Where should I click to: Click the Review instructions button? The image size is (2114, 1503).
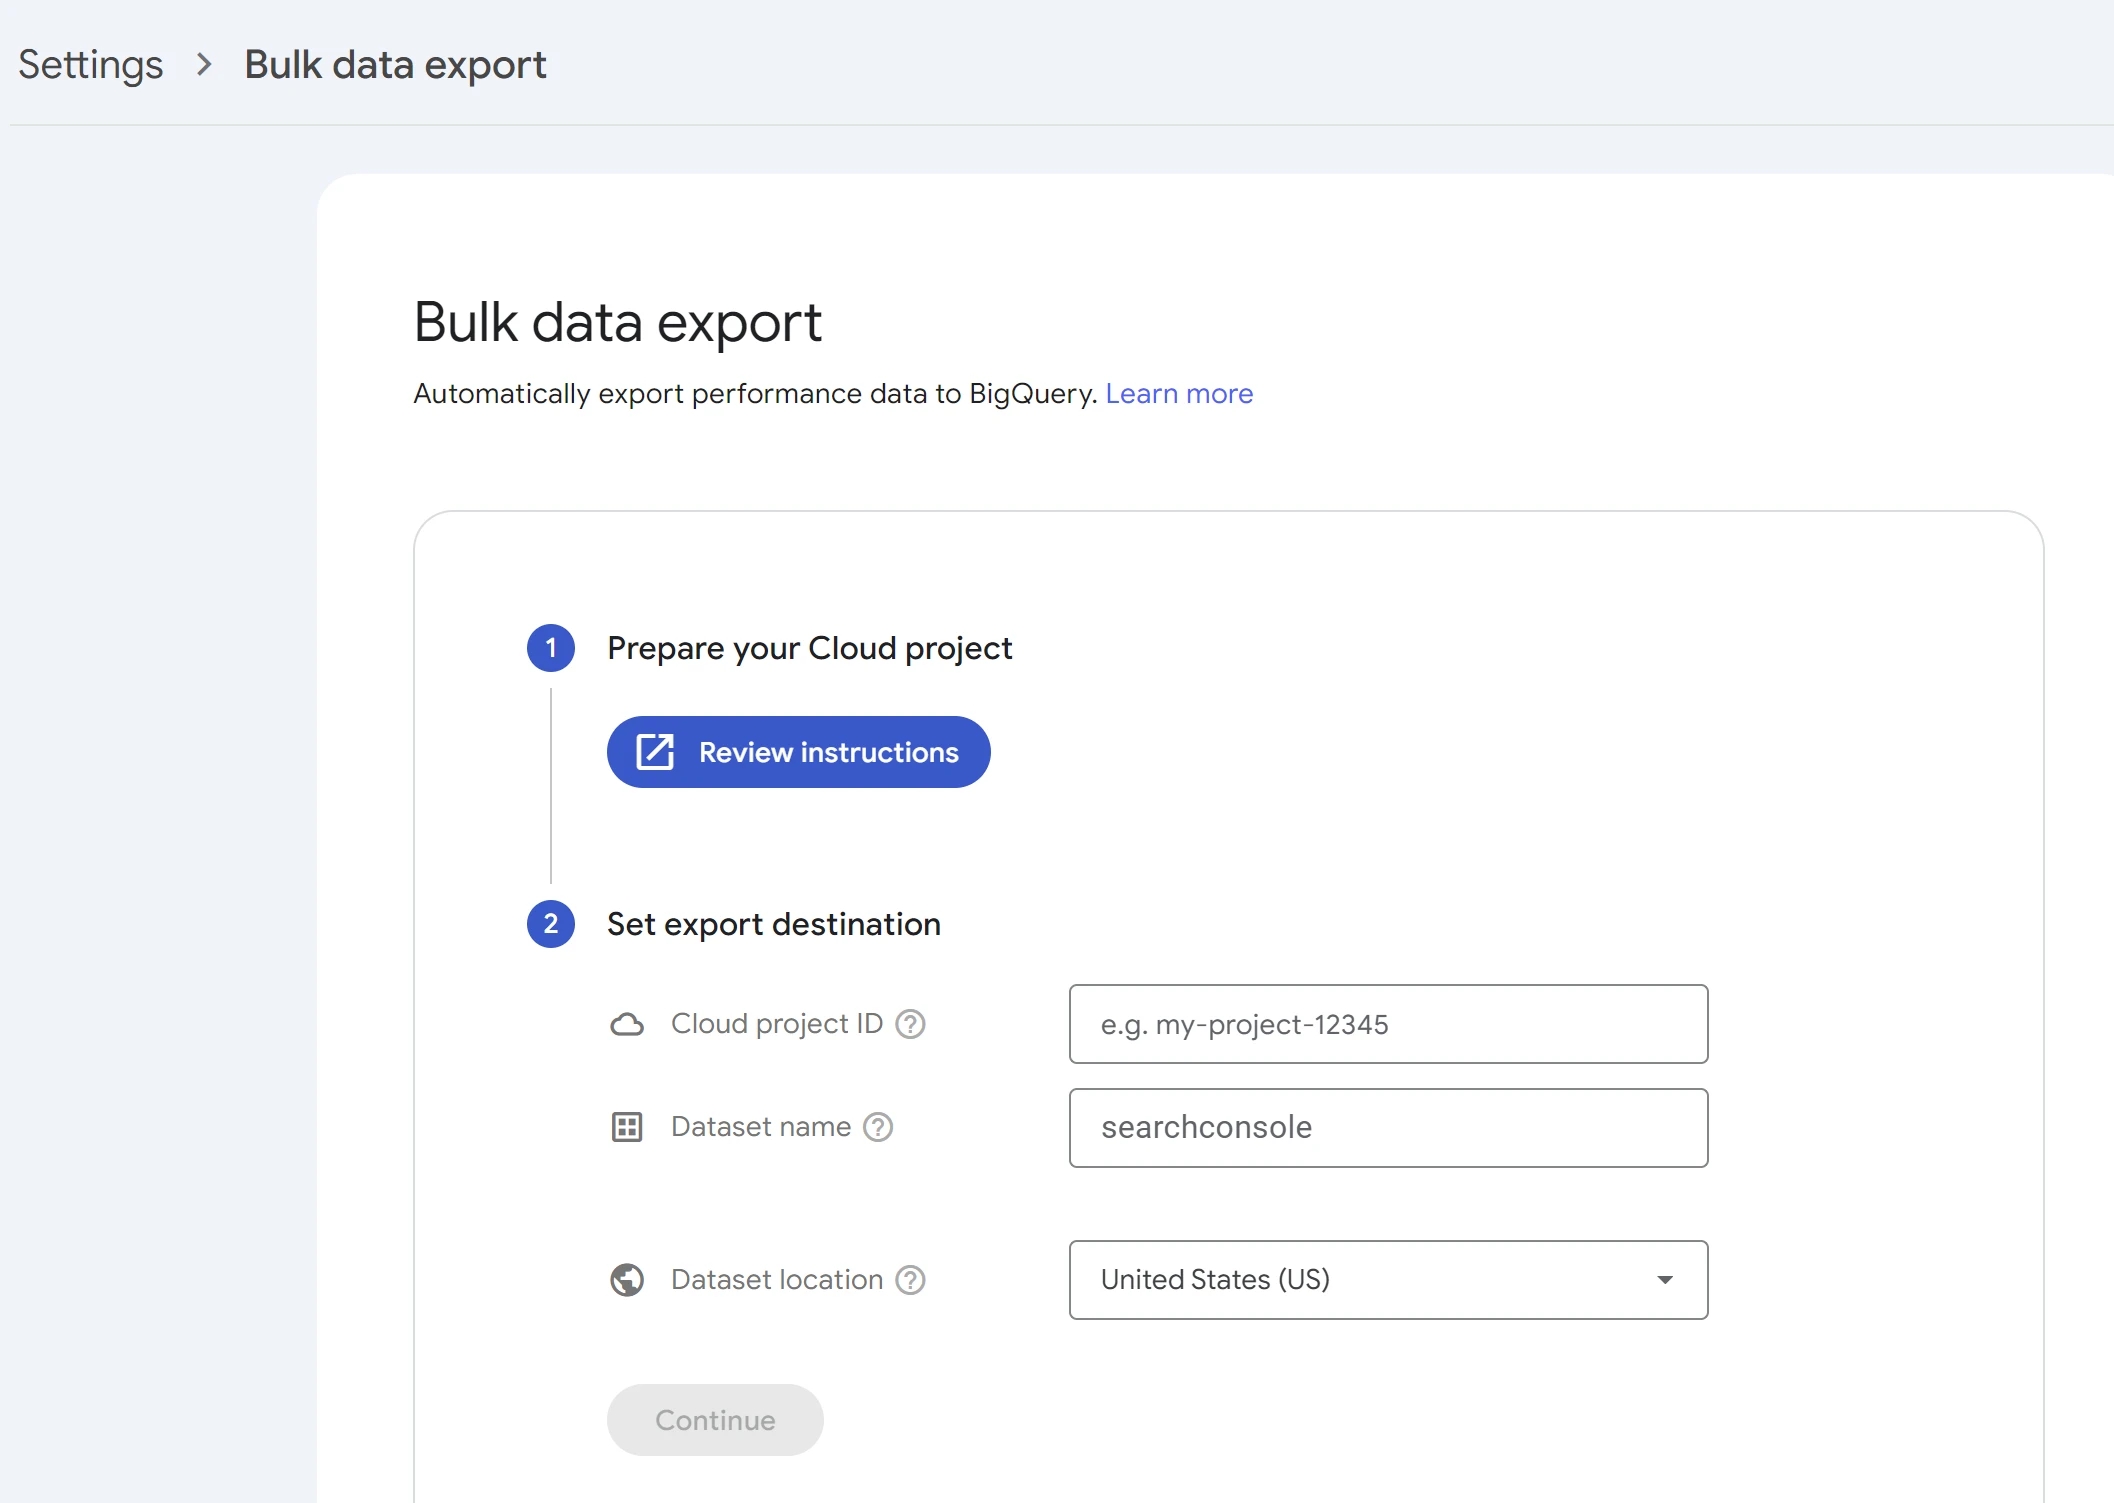[x=798, y=752]
